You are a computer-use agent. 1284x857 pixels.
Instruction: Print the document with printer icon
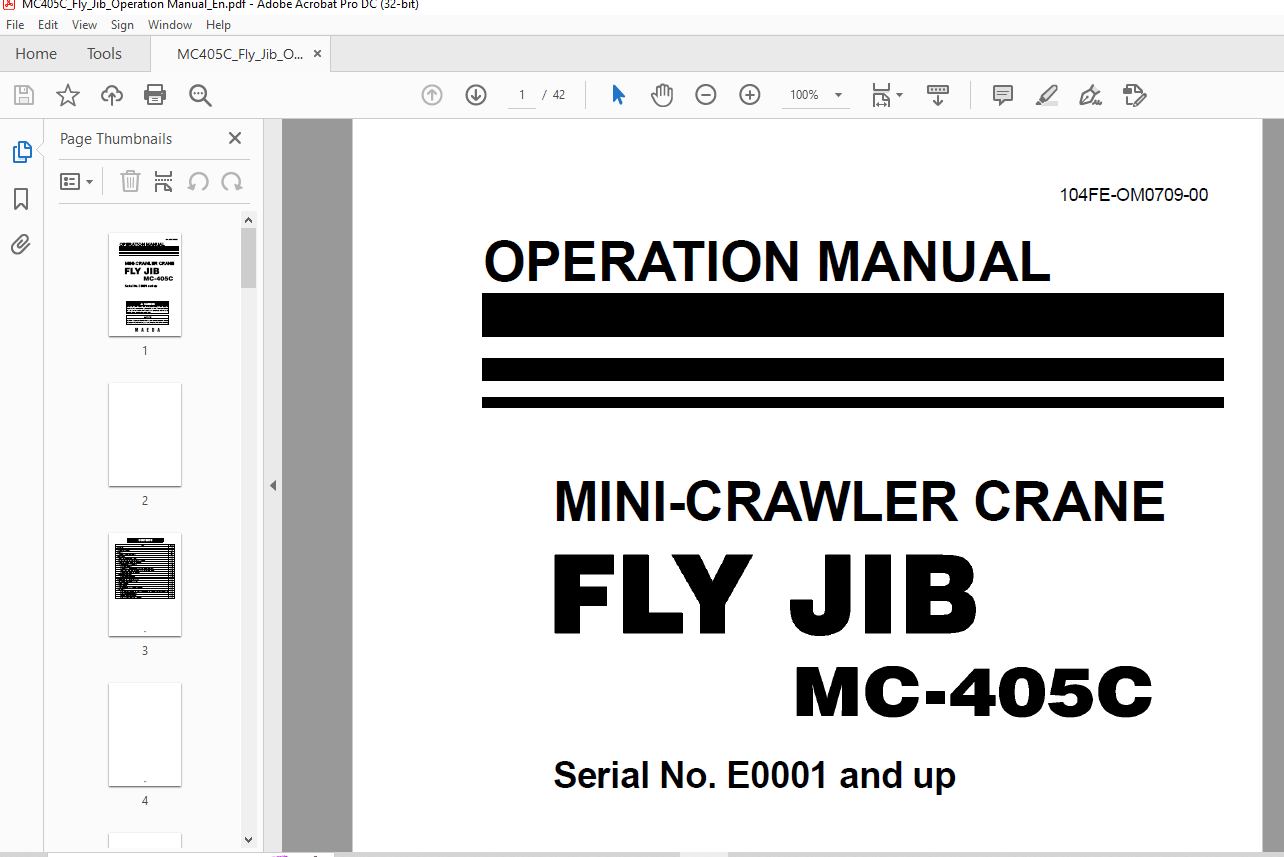(x=155, y=95)
